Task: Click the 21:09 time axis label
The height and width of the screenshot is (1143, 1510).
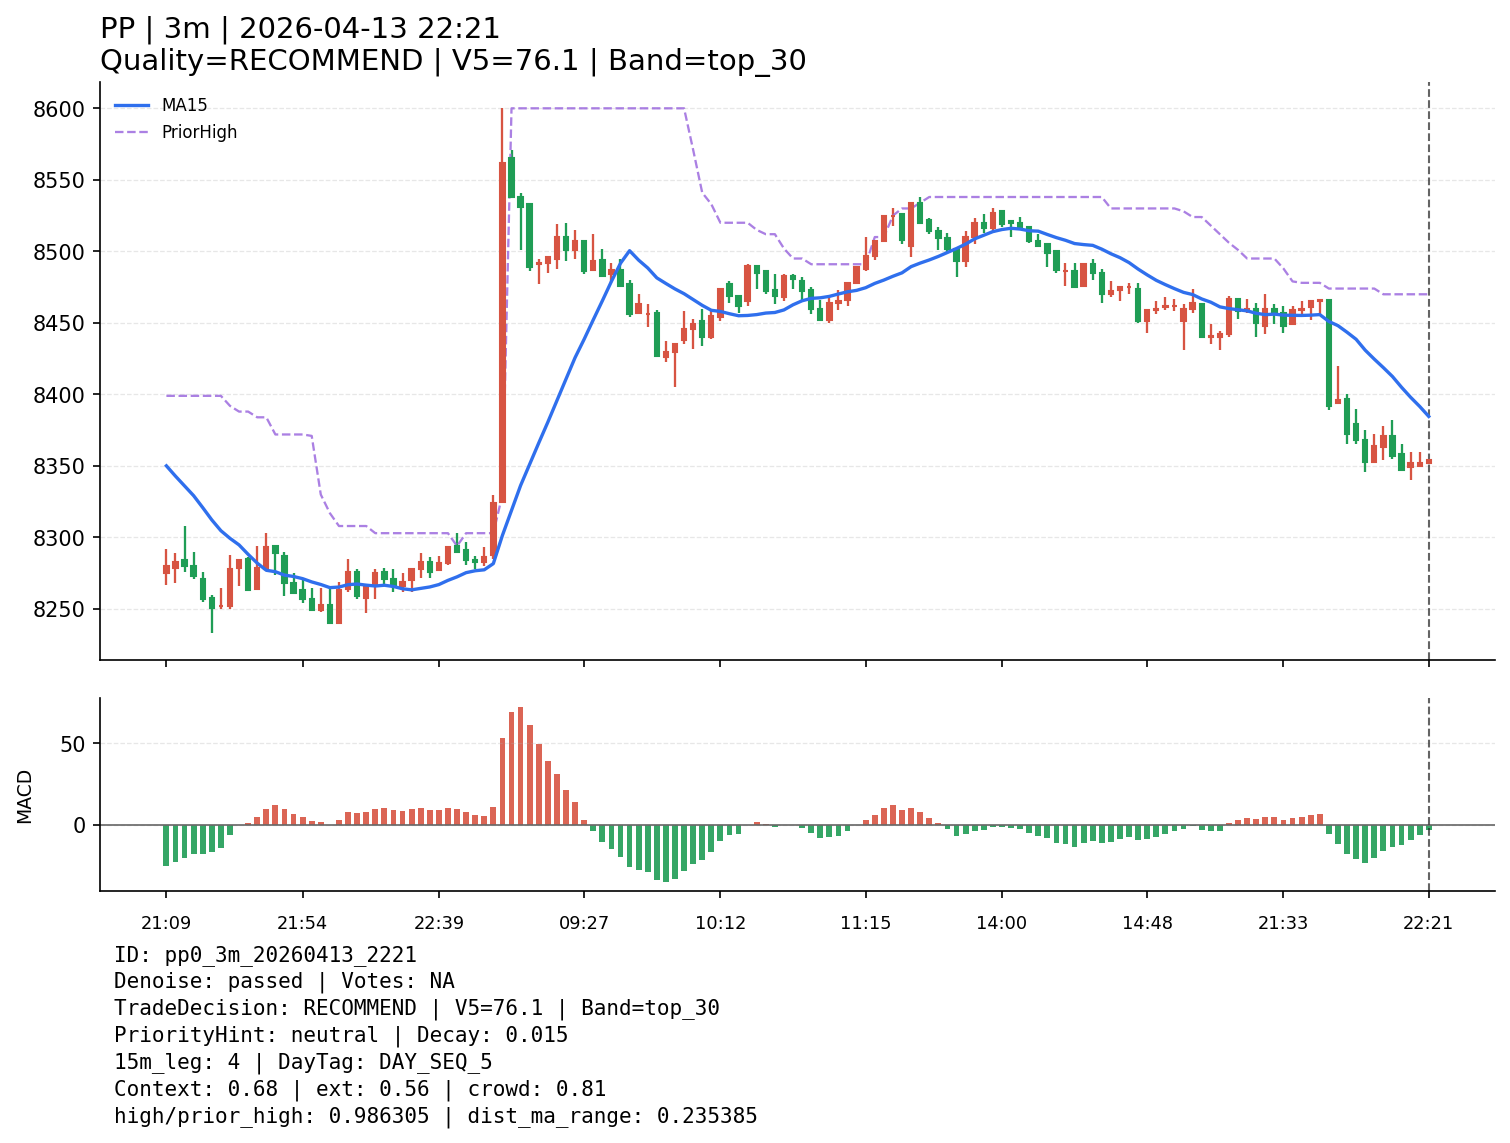Action: (x=166, y=923)
